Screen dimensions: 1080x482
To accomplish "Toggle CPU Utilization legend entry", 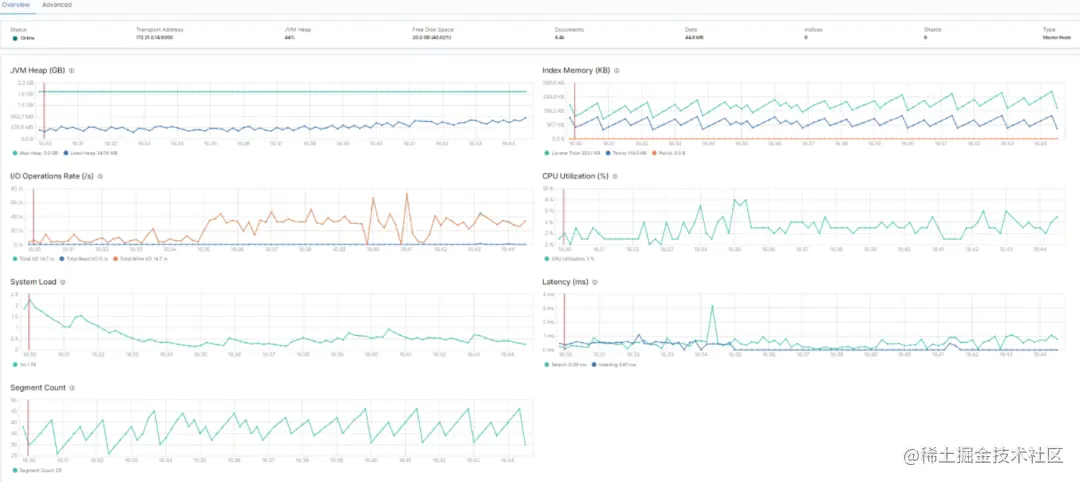I will pyautogui.click(x=570, y=259).
